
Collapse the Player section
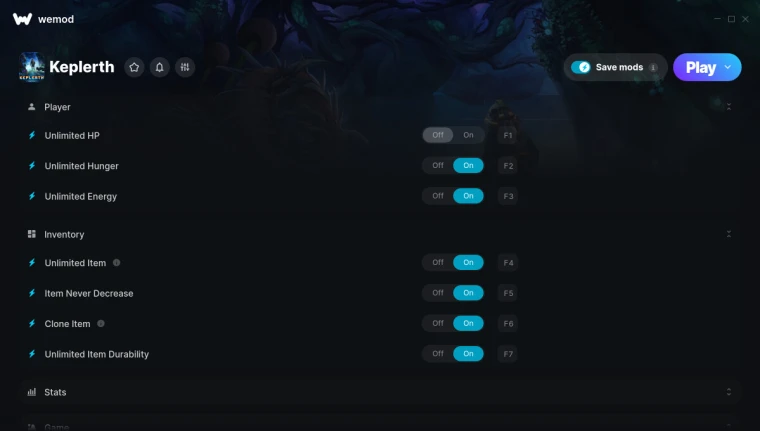(728, 107)
